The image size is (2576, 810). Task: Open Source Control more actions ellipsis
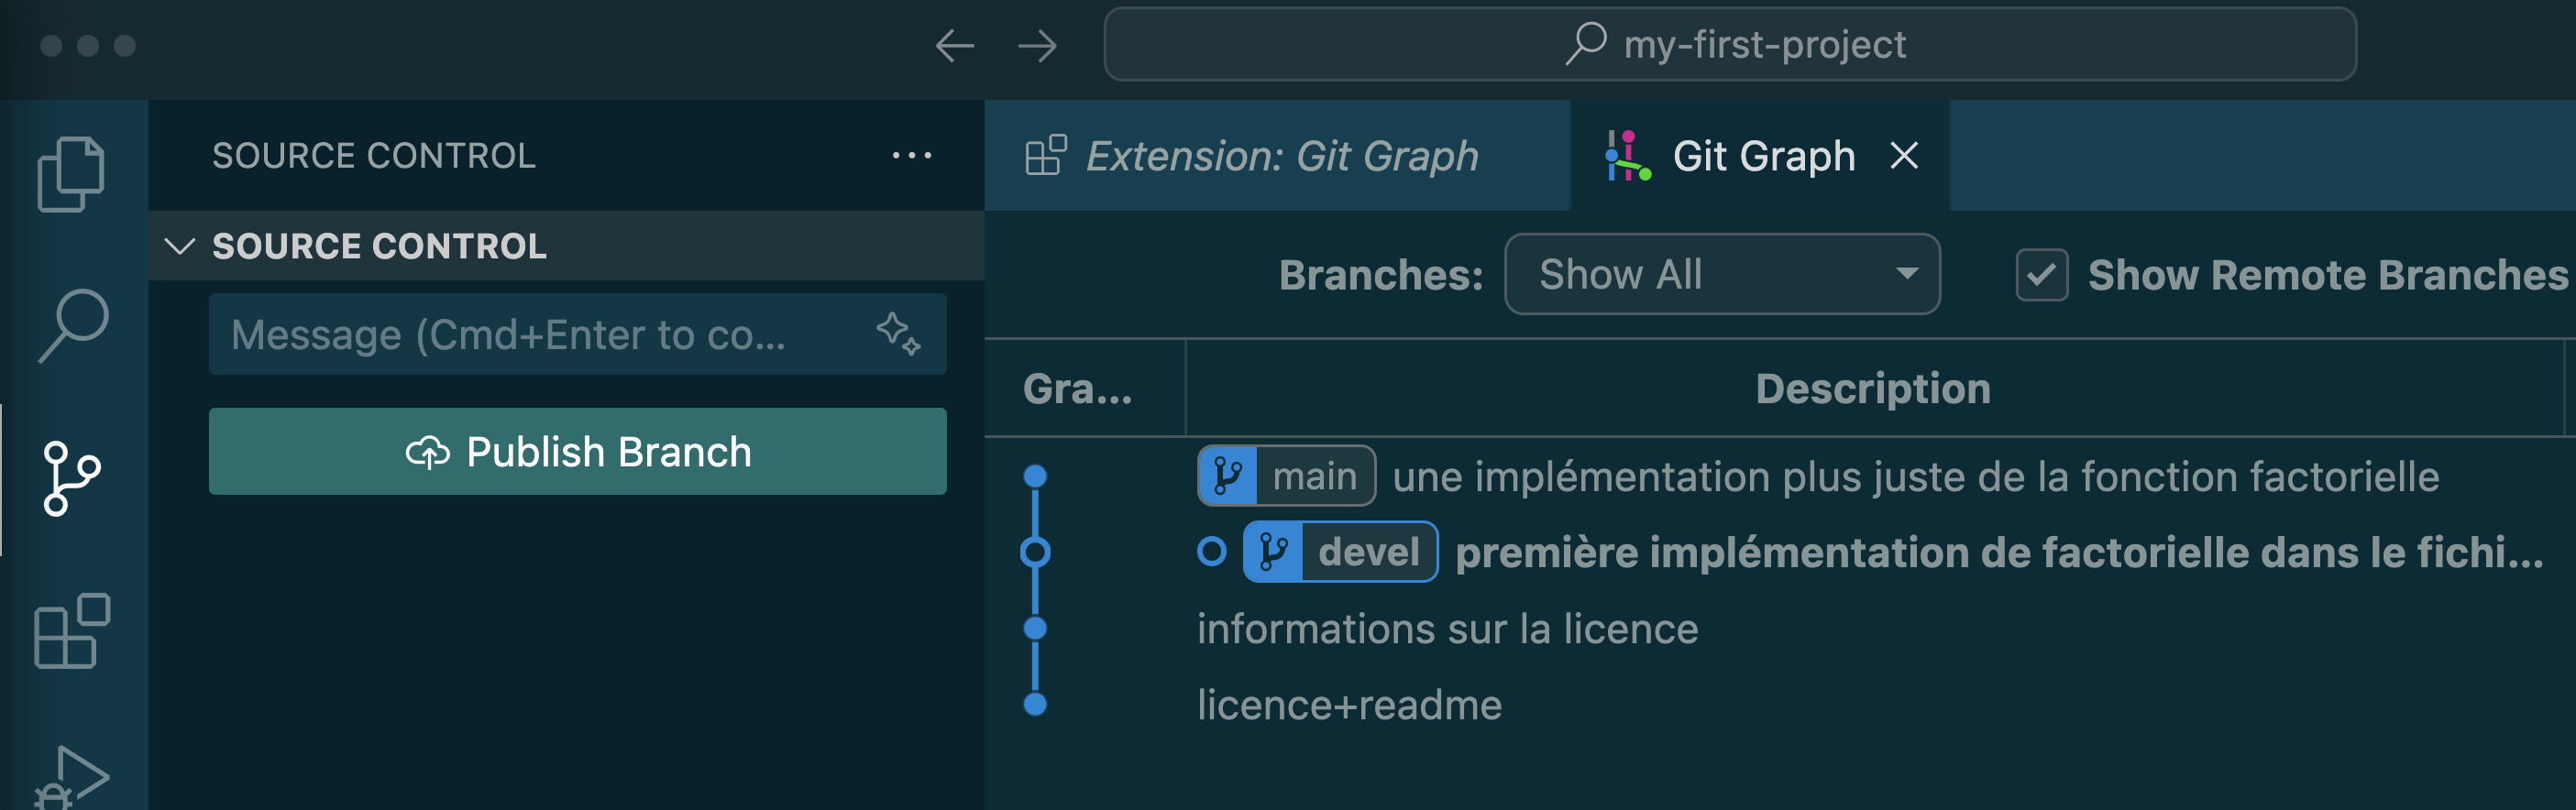911,156
